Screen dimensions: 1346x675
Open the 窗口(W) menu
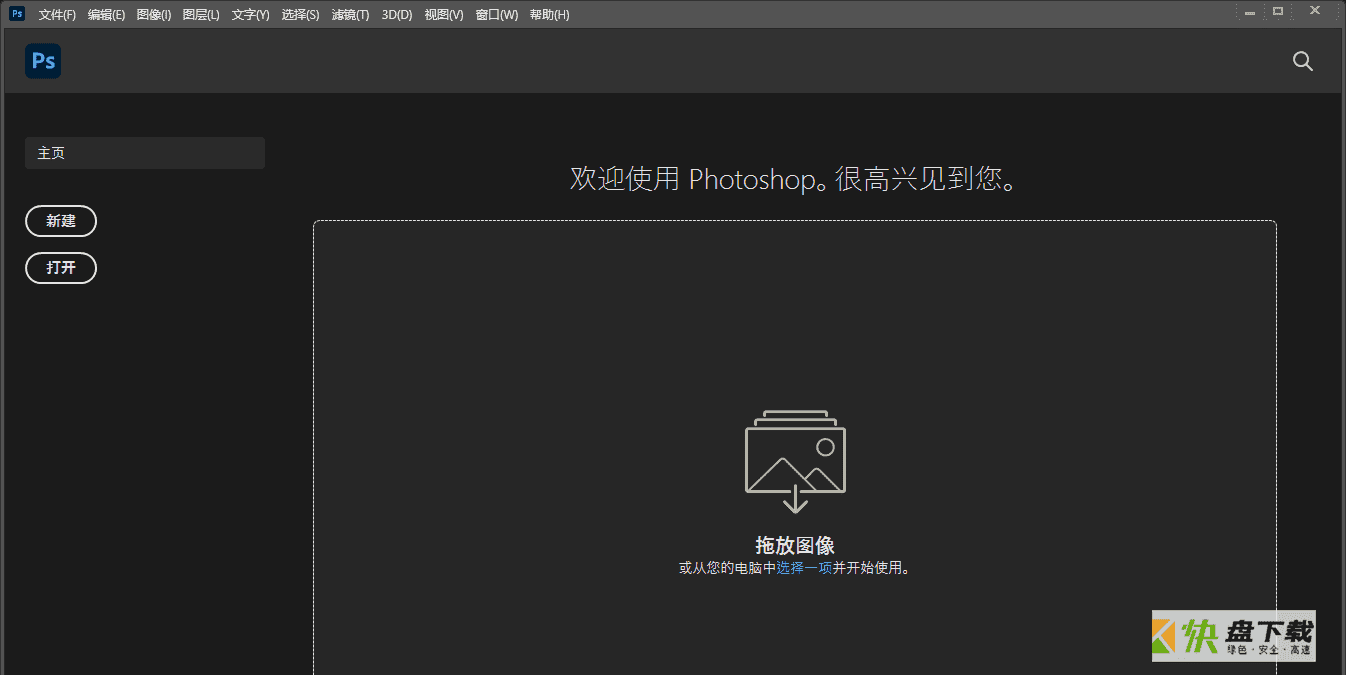(496, 15)
